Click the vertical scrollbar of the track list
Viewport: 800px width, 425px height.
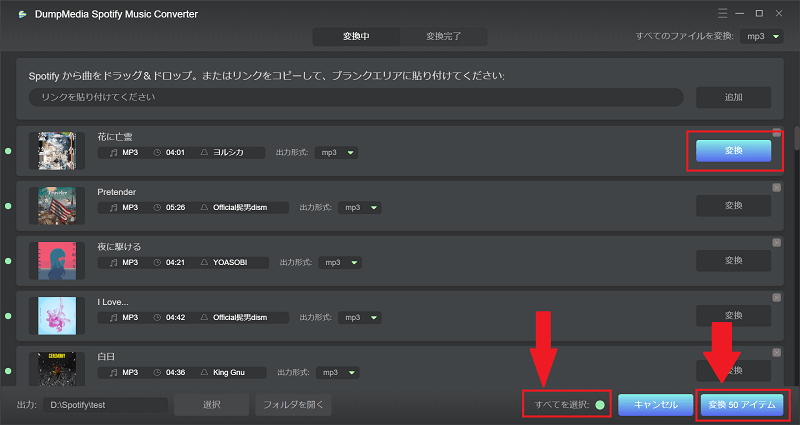[796, 138]
